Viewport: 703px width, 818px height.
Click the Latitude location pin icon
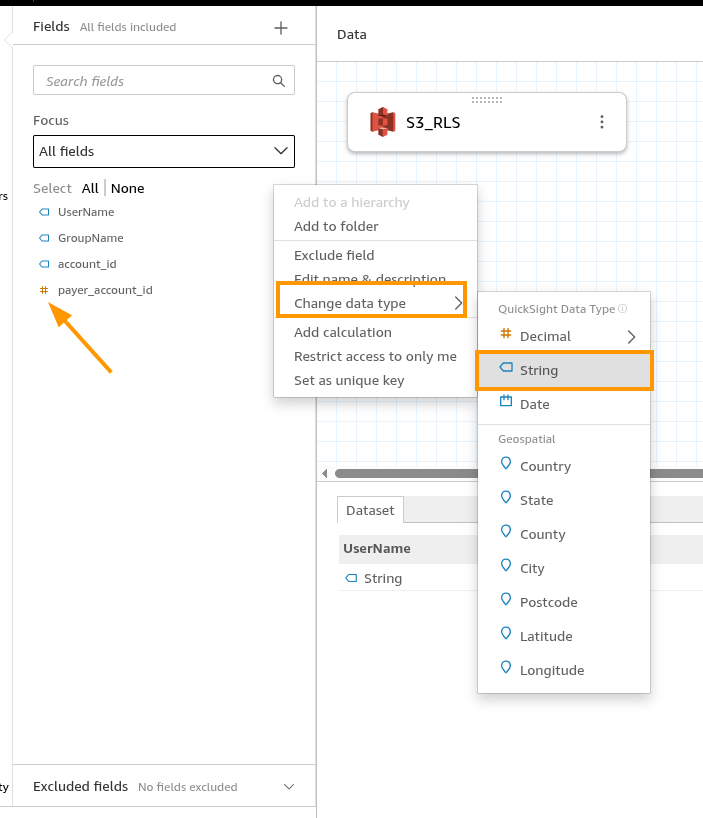click(x=506, y=633)
